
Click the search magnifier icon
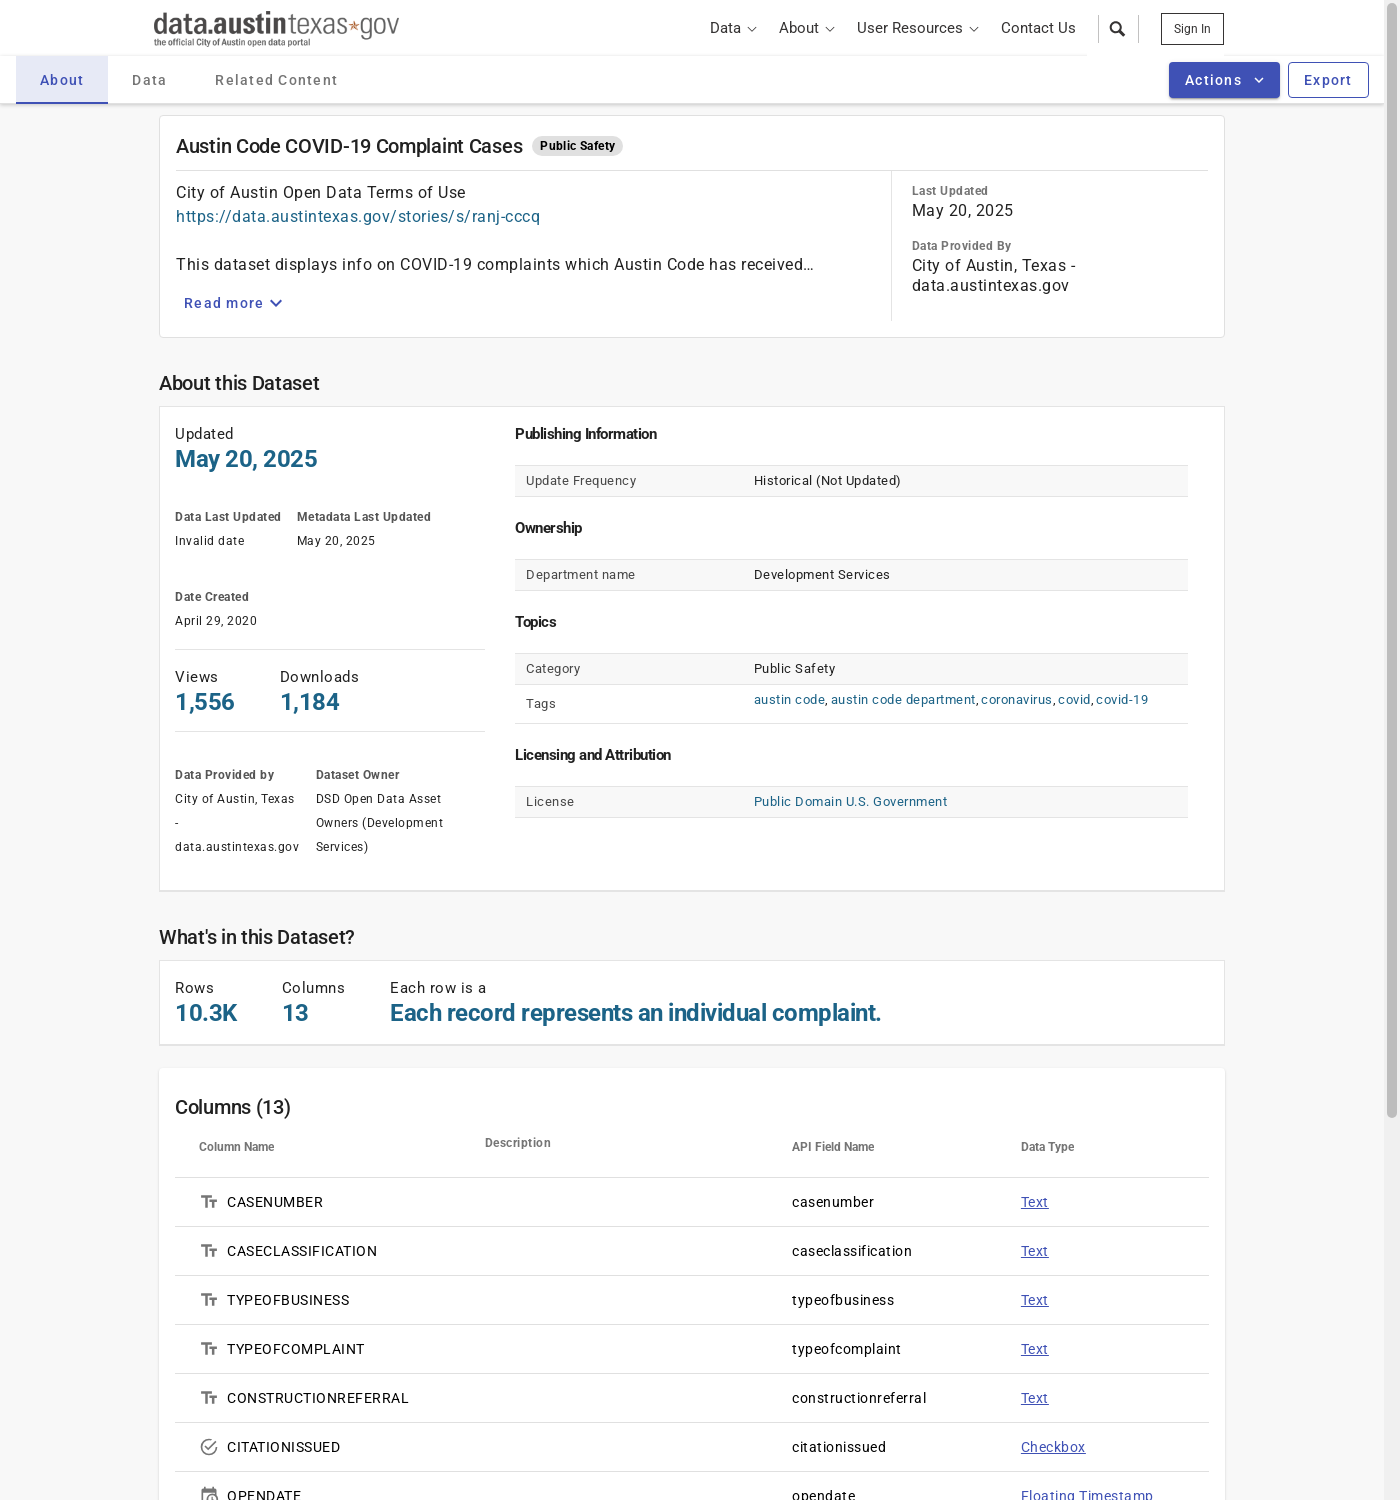tap(1117, 29)
